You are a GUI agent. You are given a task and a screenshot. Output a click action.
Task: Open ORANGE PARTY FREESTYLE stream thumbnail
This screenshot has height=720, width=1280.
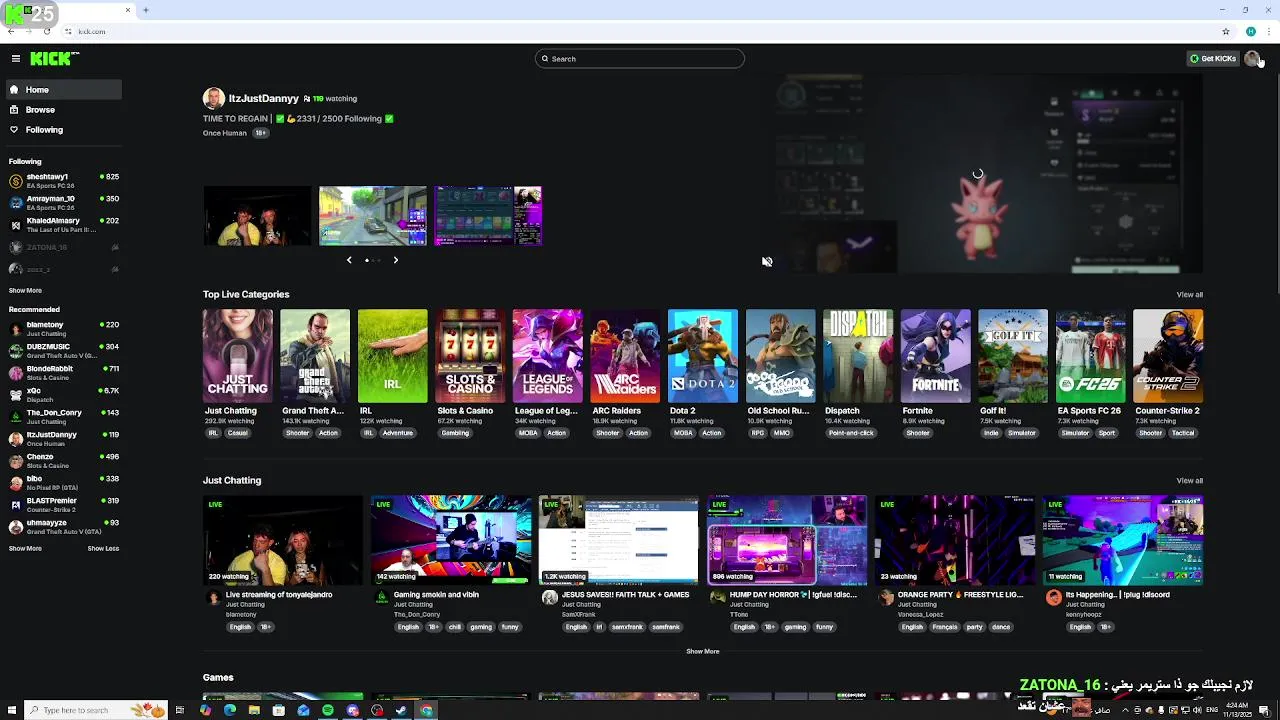[x=955, y=540]
